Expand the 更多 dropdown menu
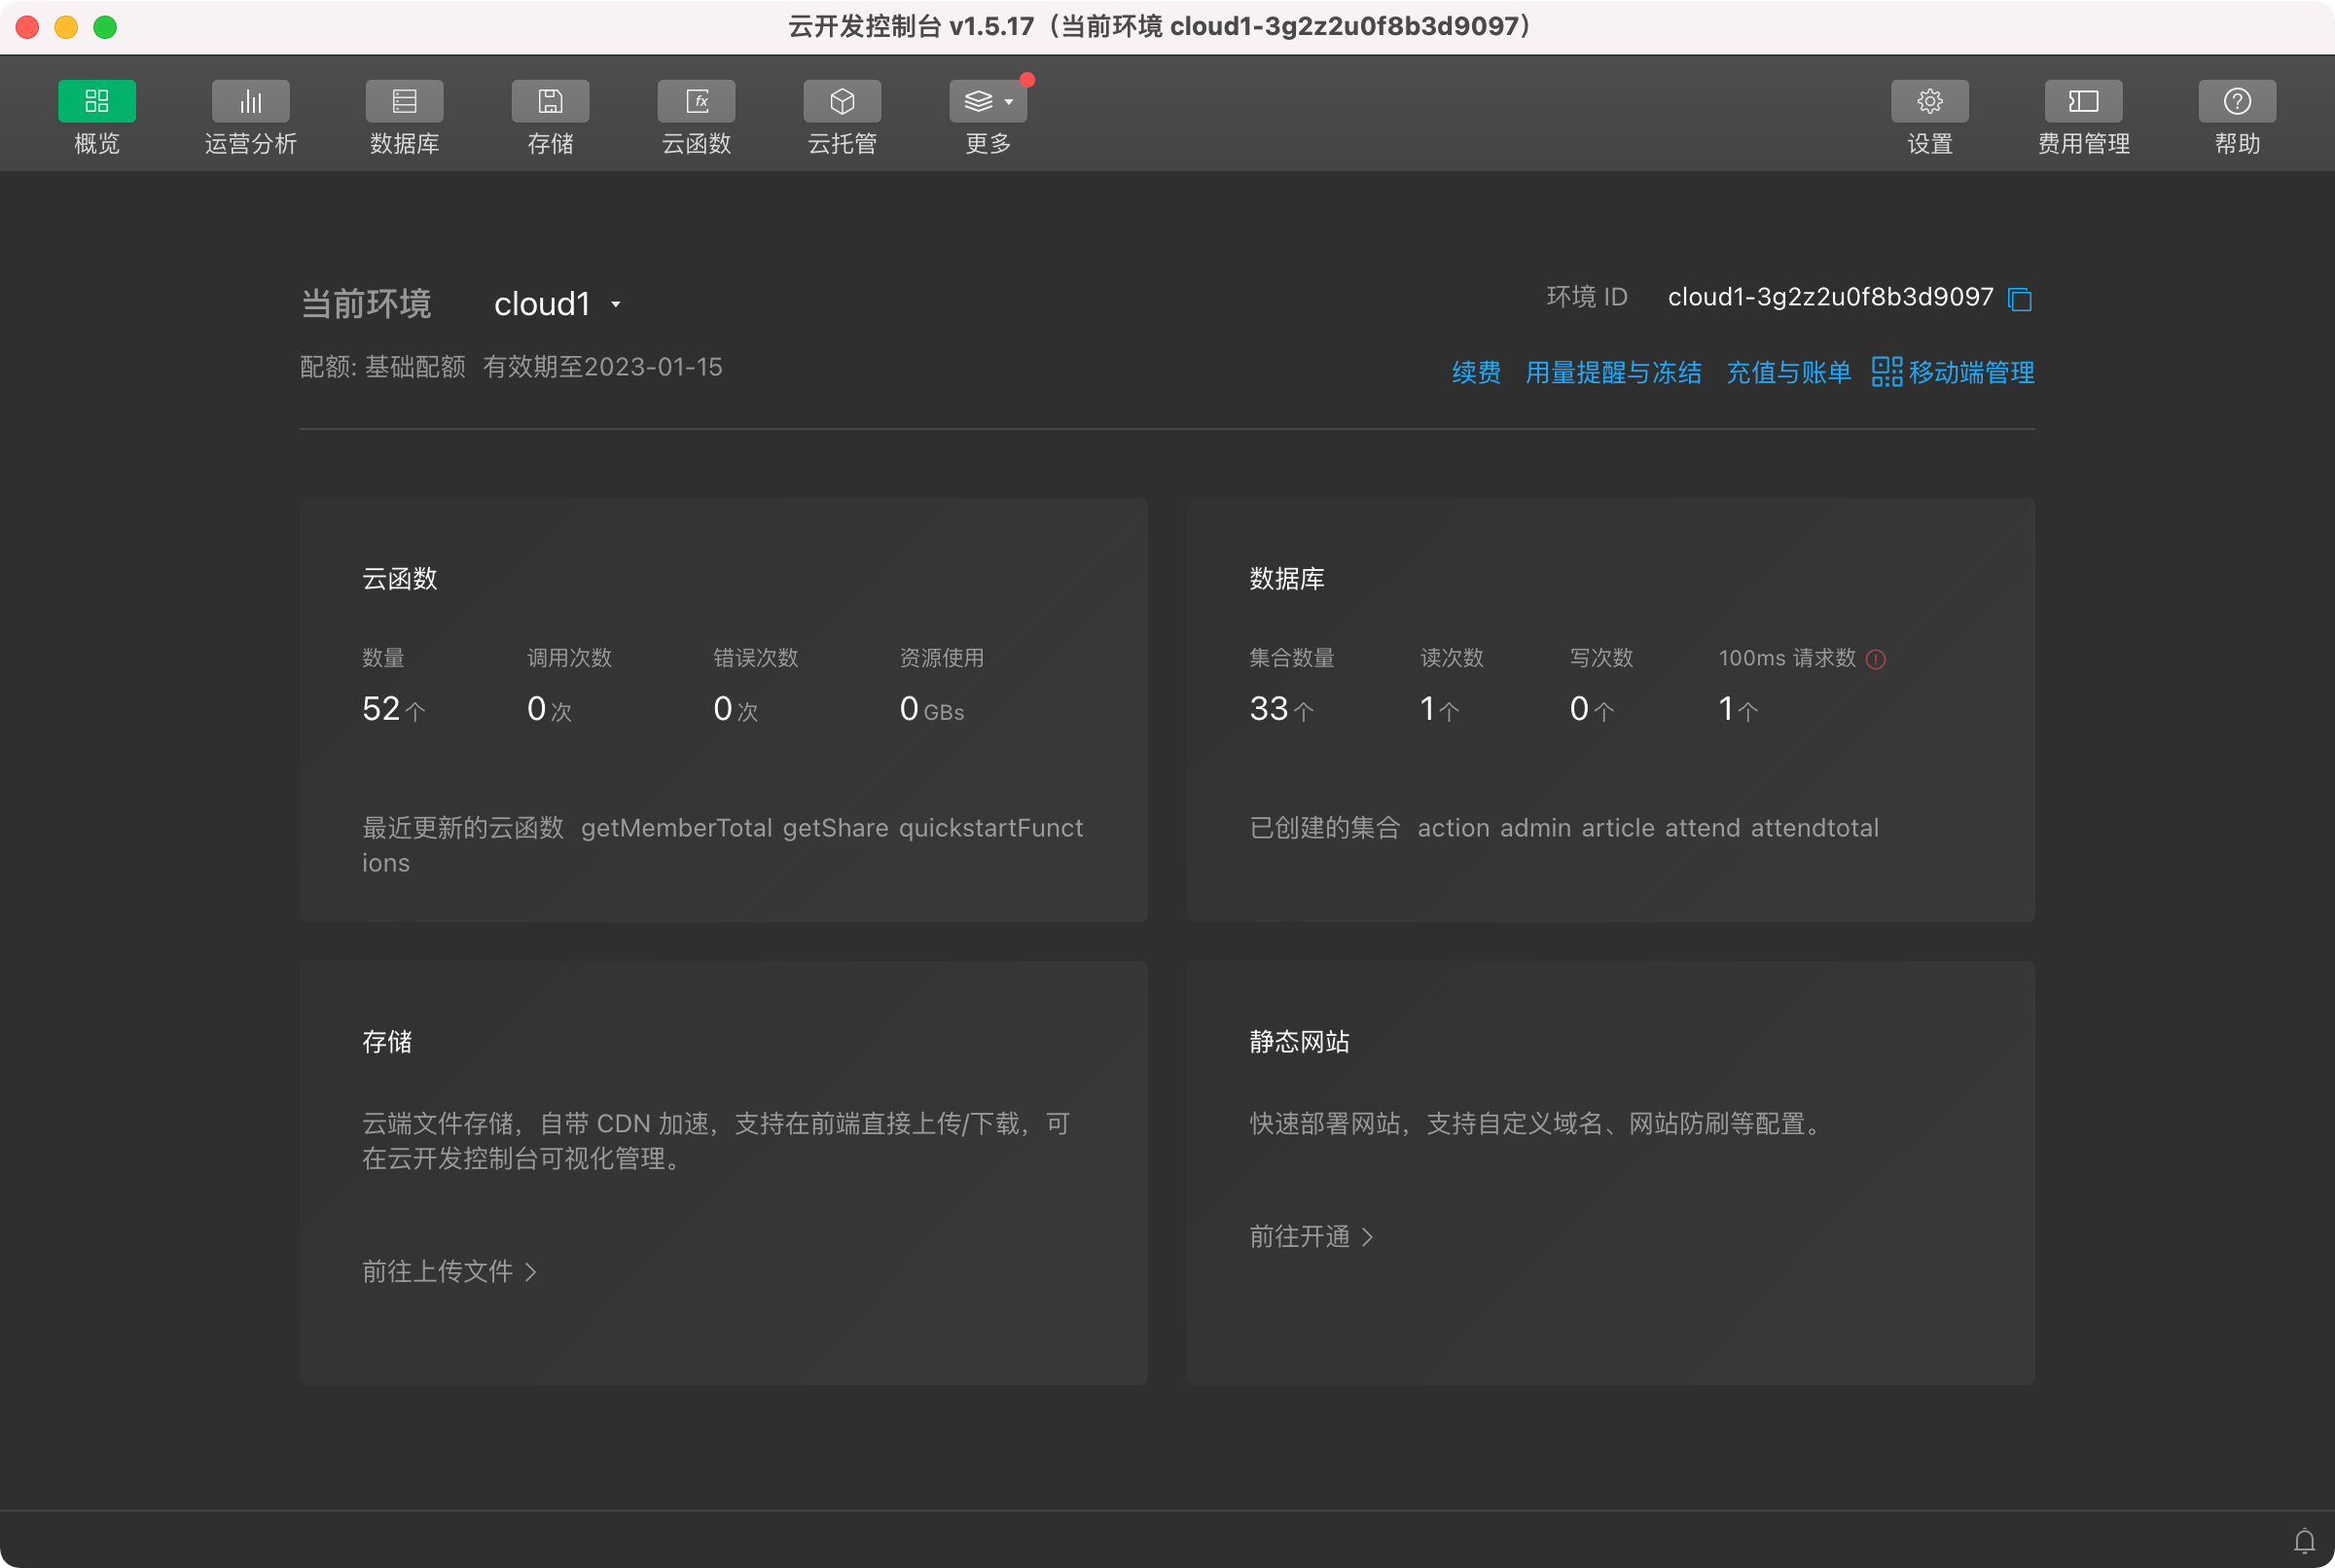 click(x=988, y=101)
